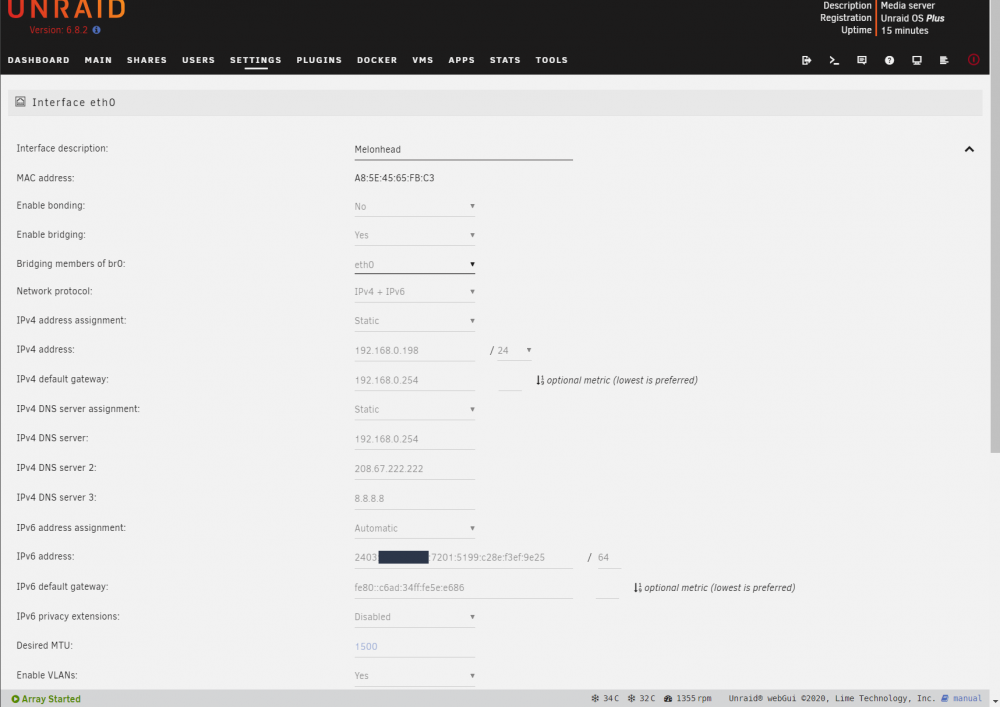Open Docker menu tab
The height and width of the screenshot is (707, 1000).
[377, 60]
